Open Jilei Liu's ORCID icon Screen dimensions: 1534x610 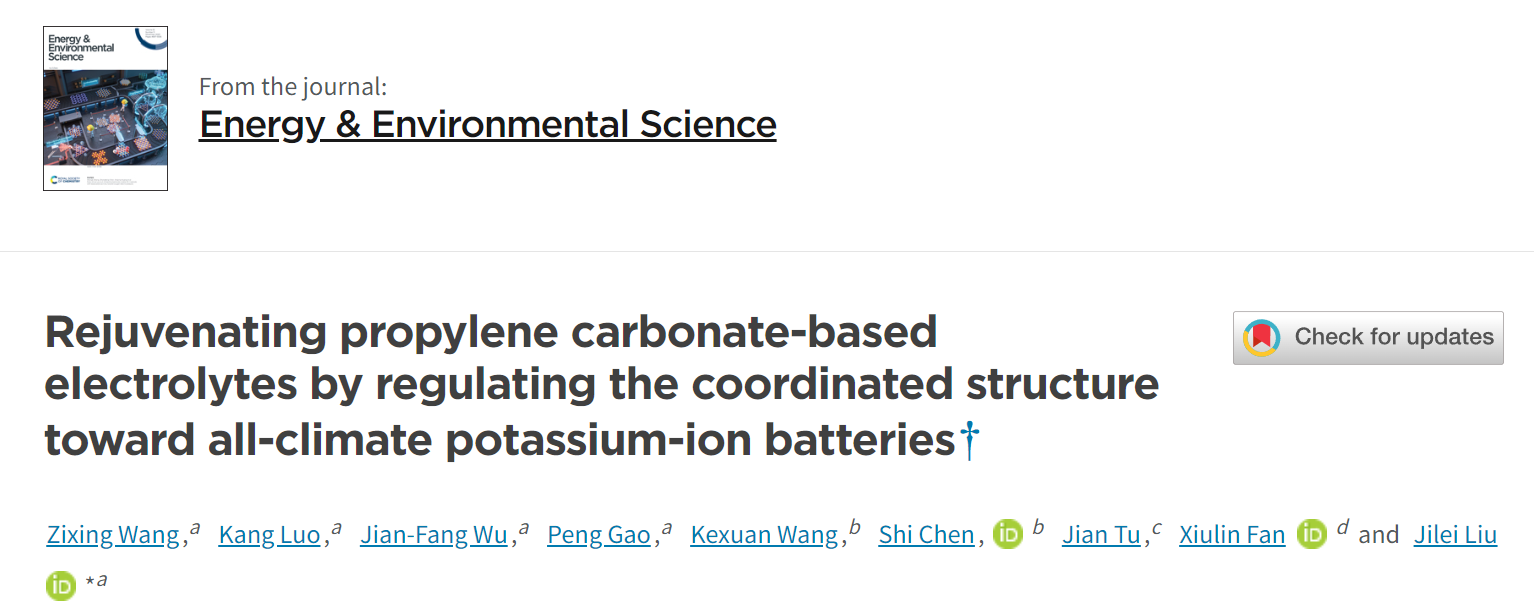click(61, 585)
